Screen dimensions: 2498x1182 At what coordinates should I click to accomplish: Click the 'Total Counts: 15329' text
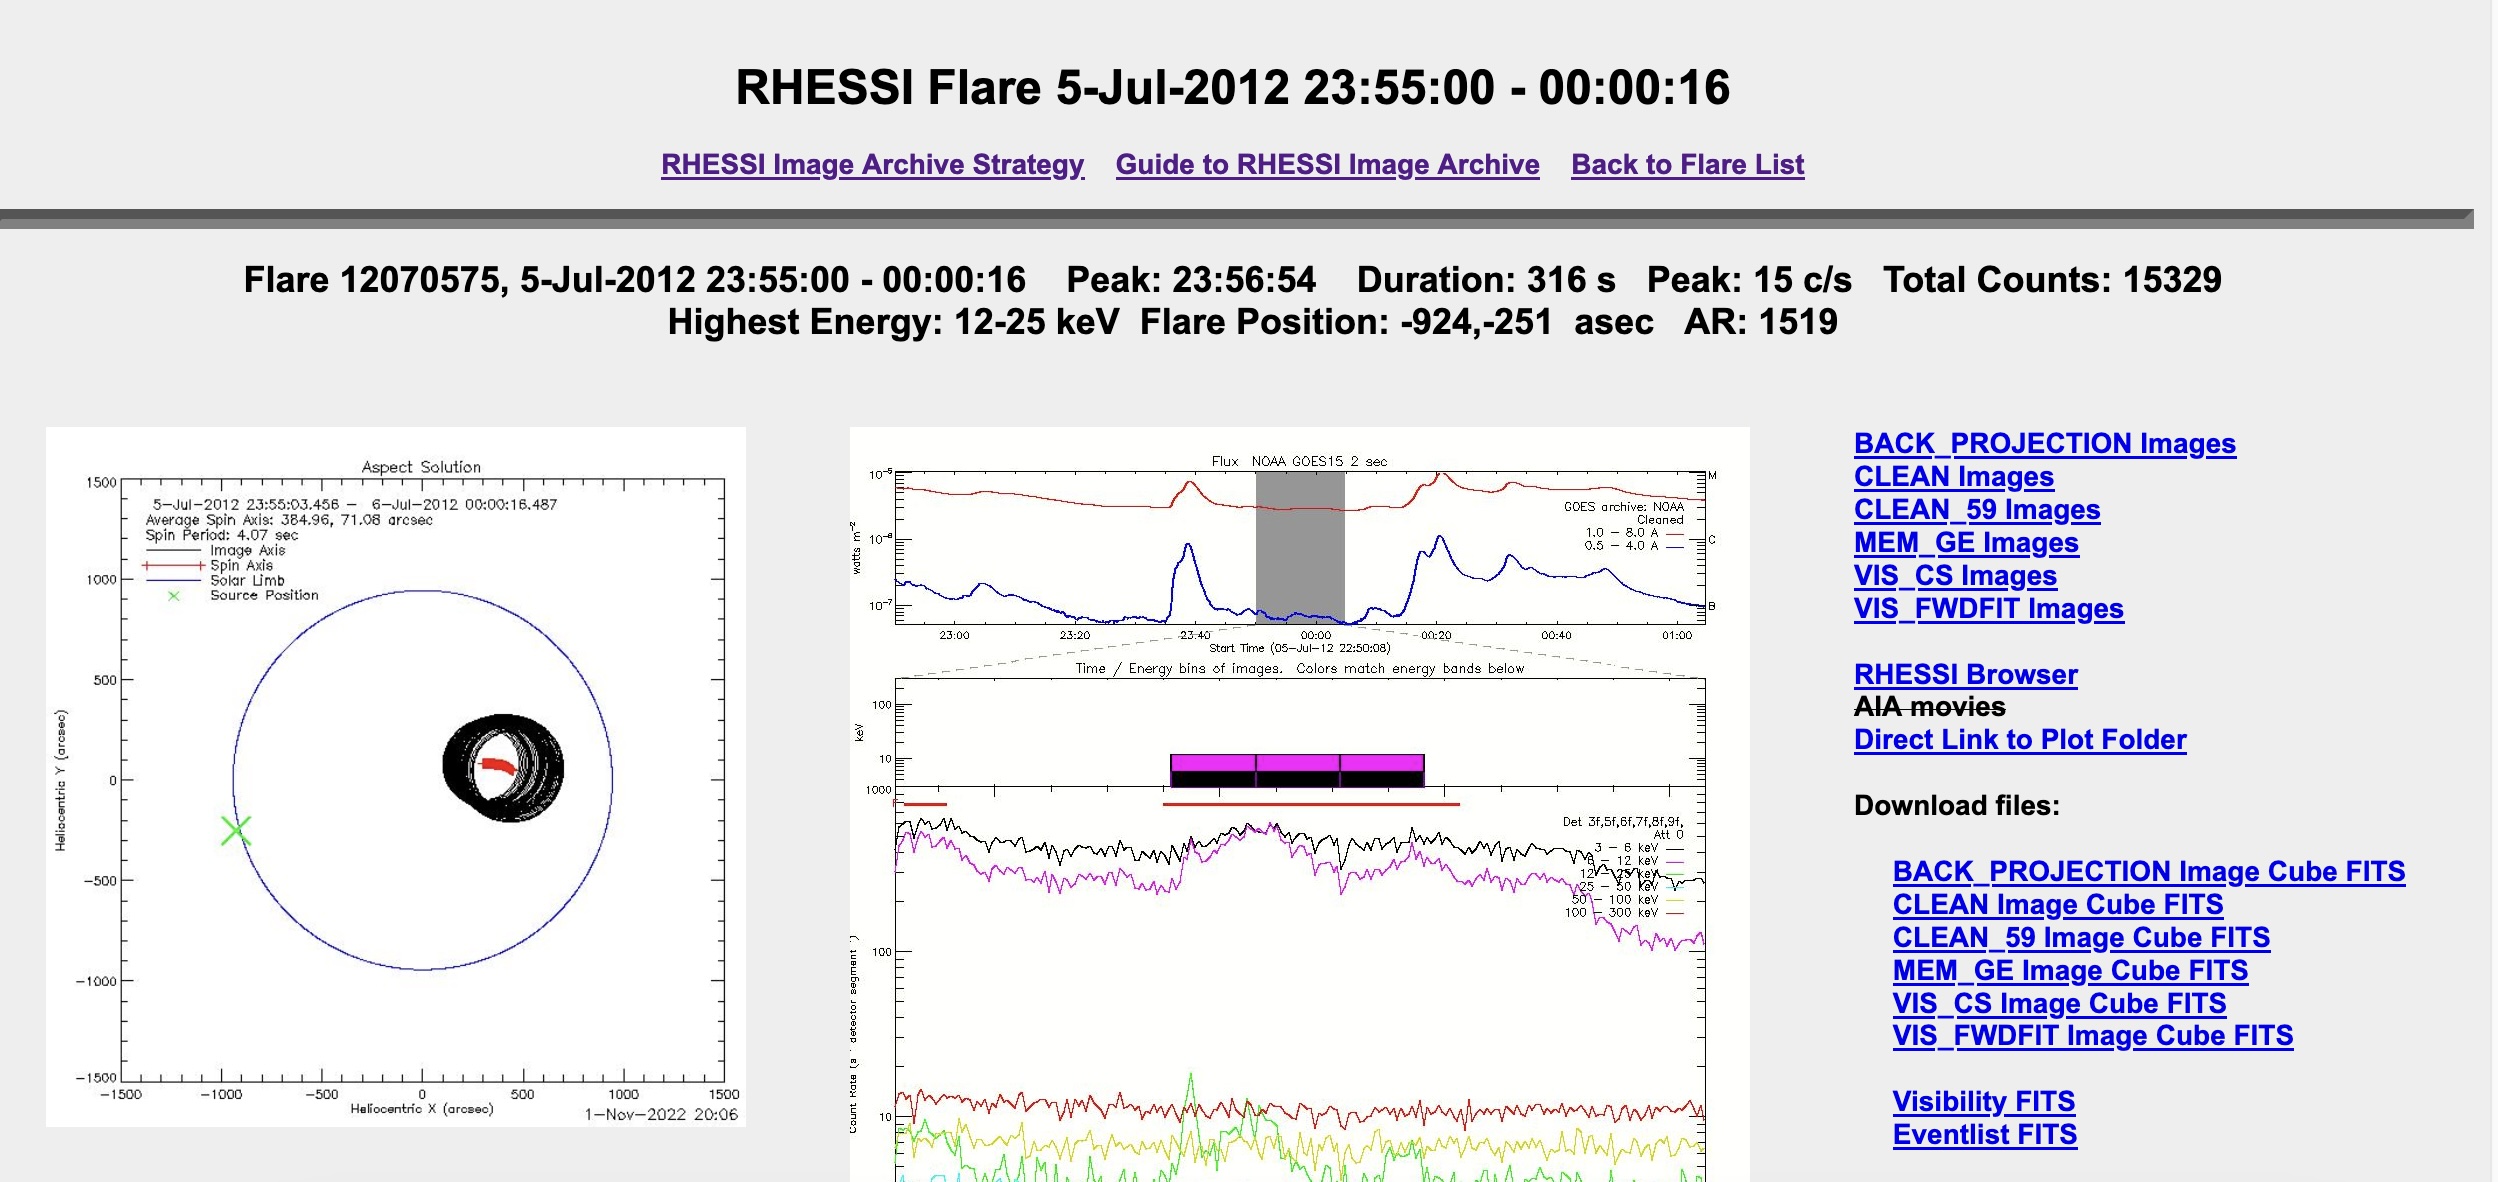click(2052, 279)
